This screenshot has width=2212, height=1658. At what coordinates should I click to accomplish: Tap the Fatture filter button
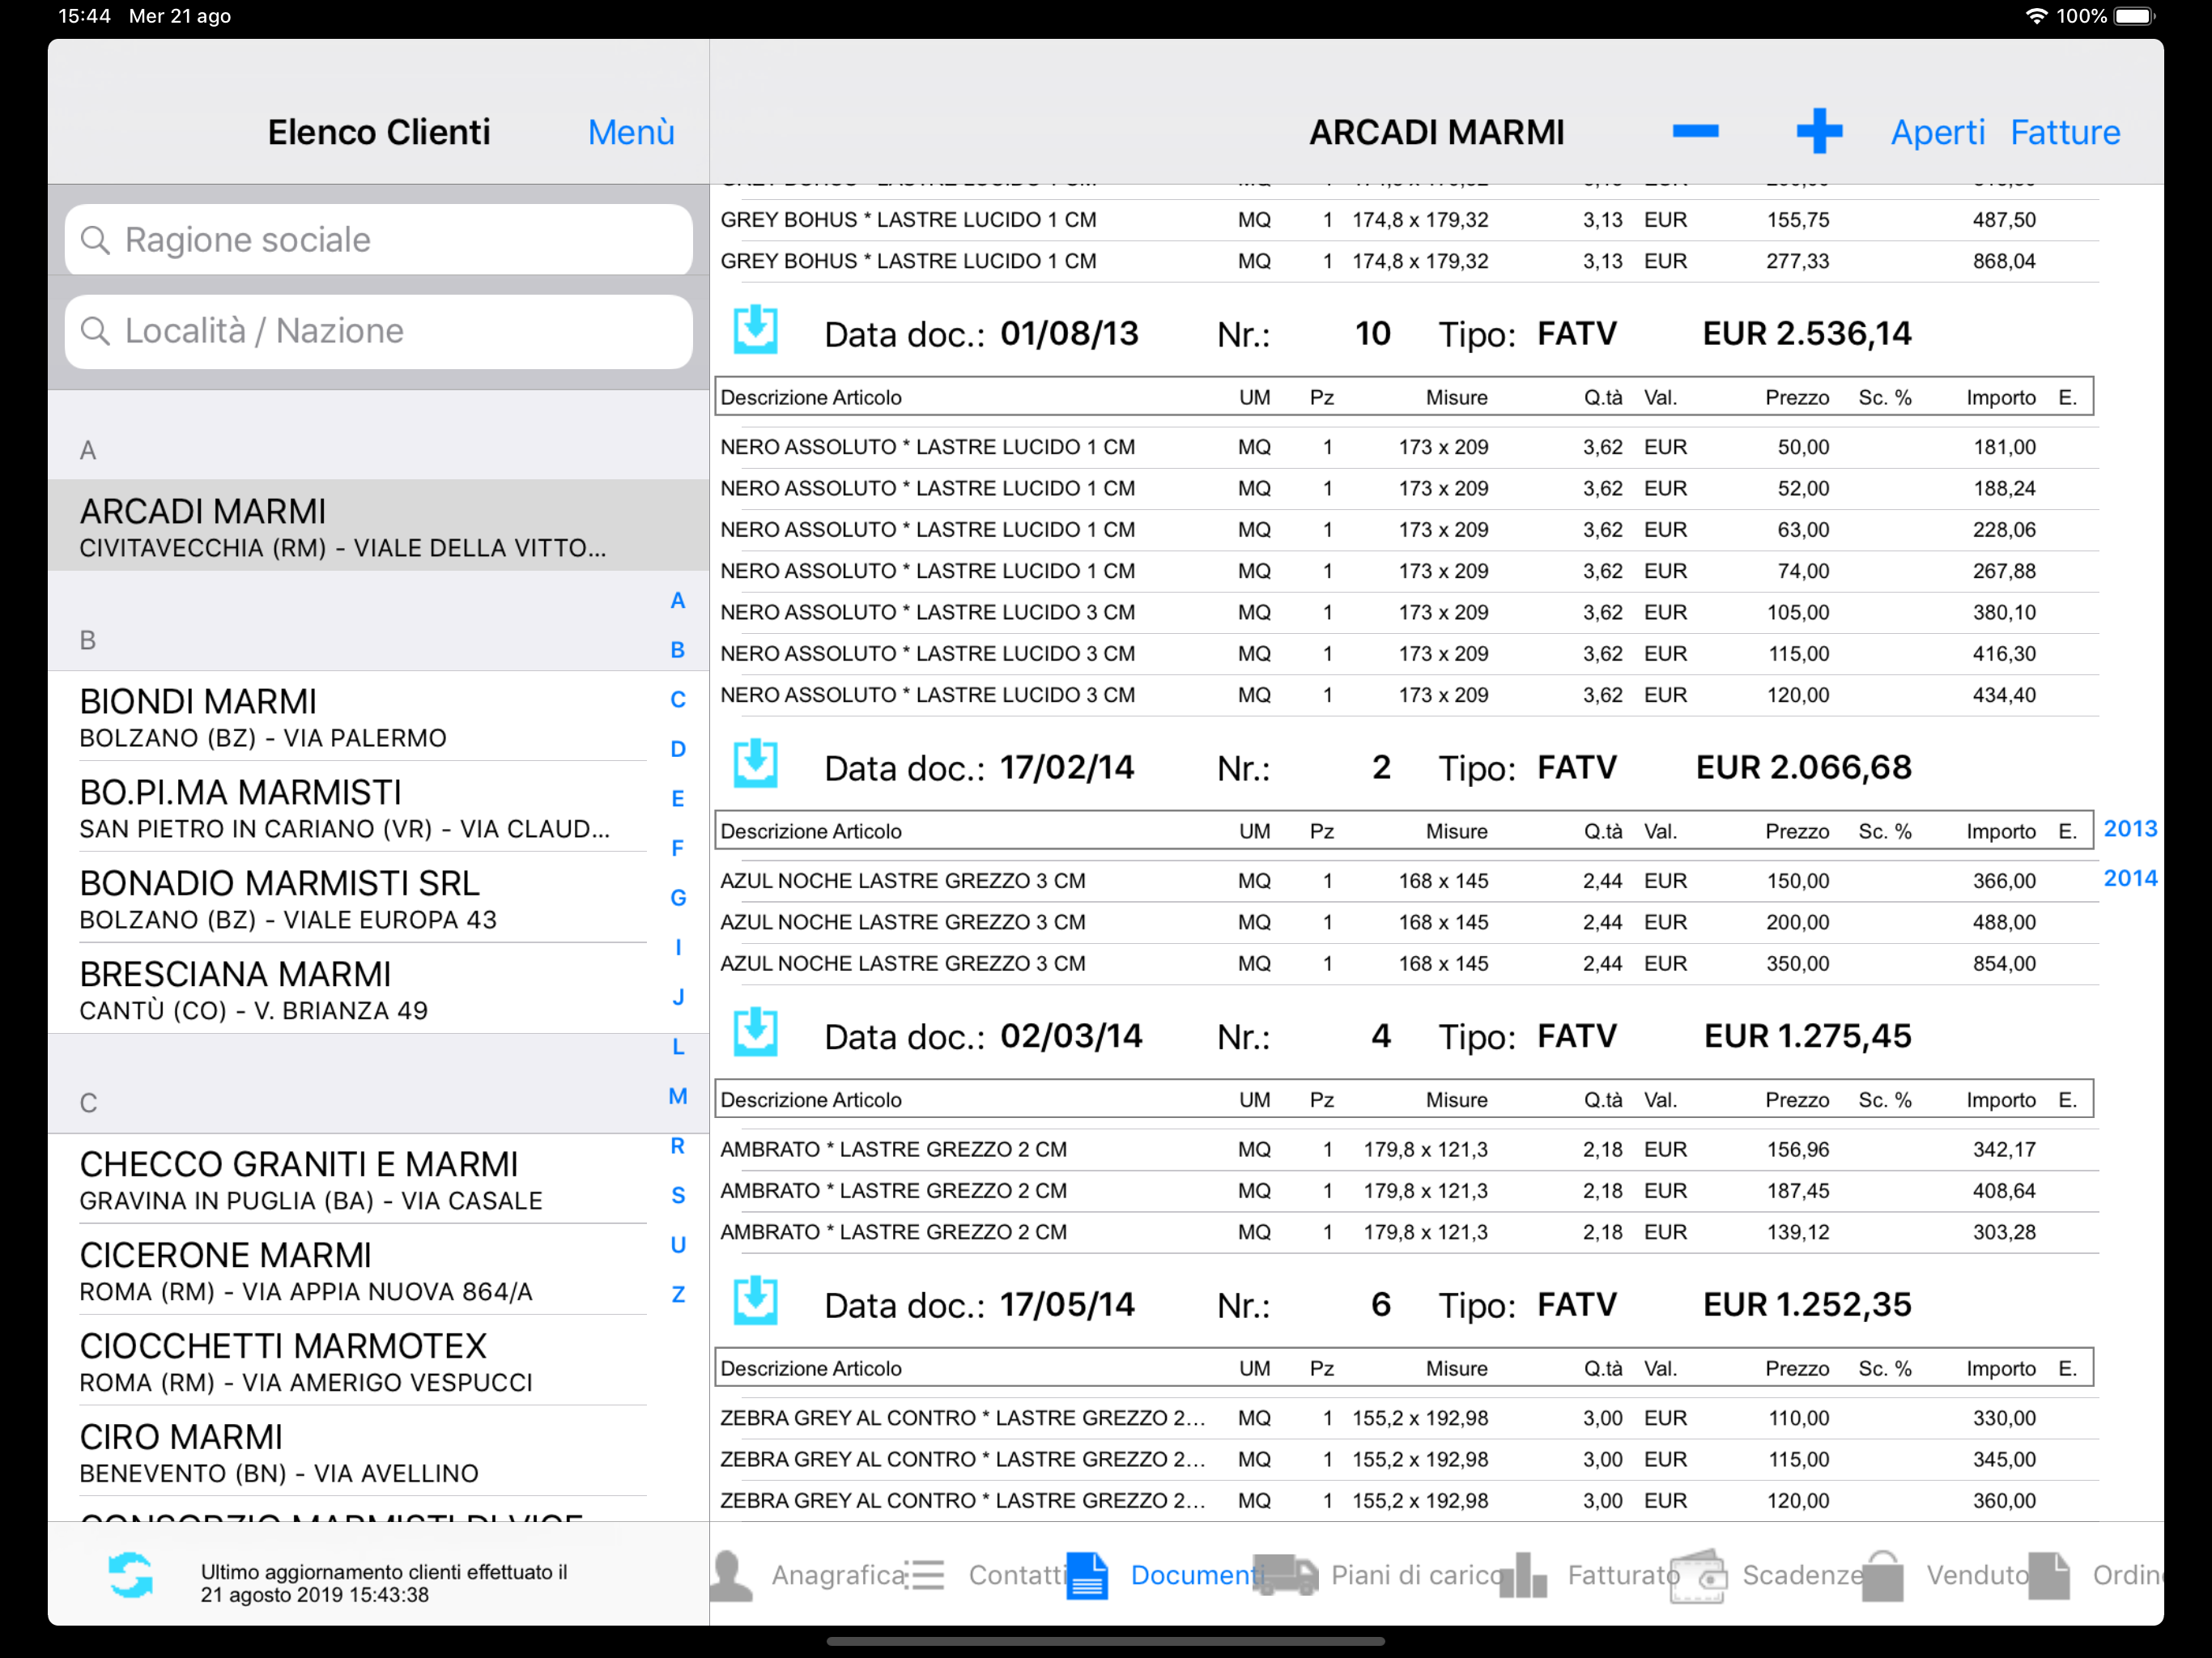click(2065, 132)
